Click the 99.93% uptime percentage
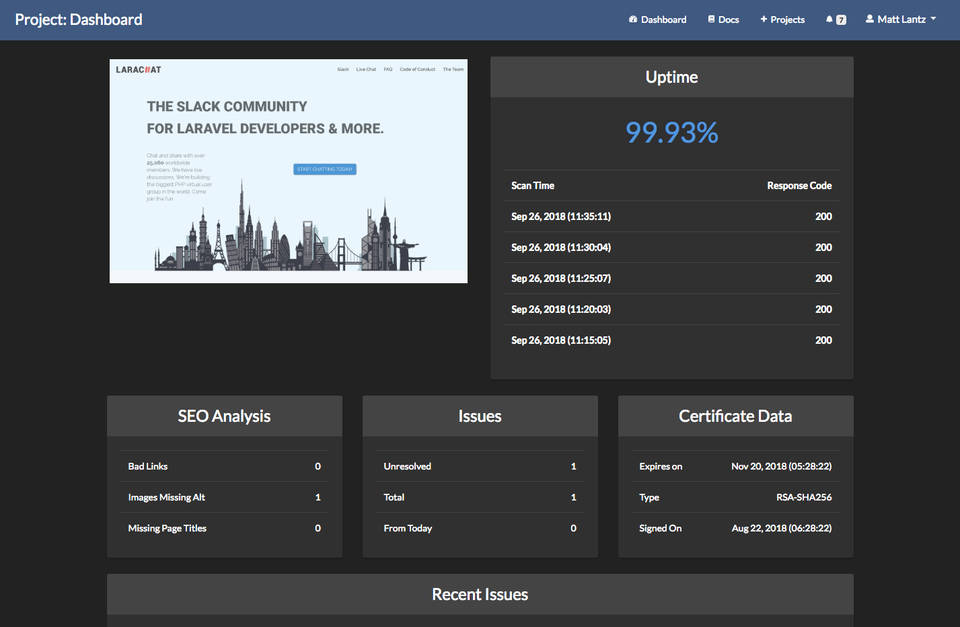The width and height of the screenshot is (960, 627). pyautogui.click(x=671, y=132)
